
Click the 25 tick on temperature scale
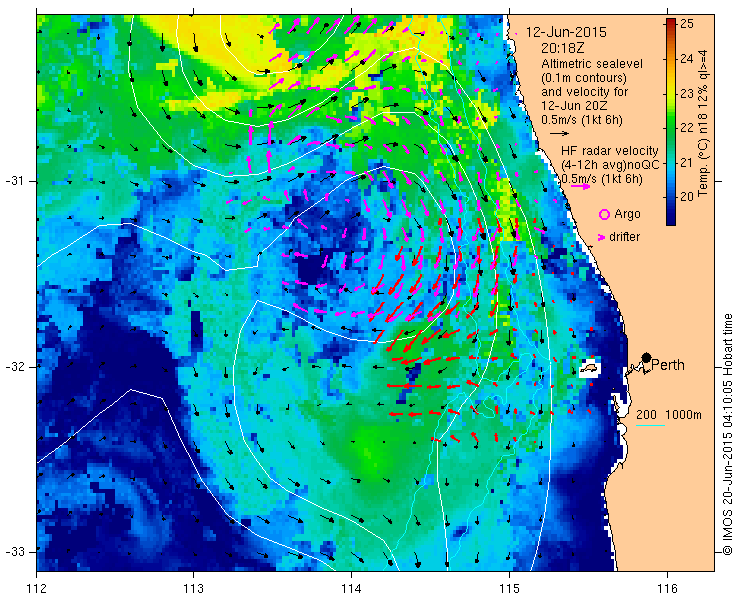point(688,24)
